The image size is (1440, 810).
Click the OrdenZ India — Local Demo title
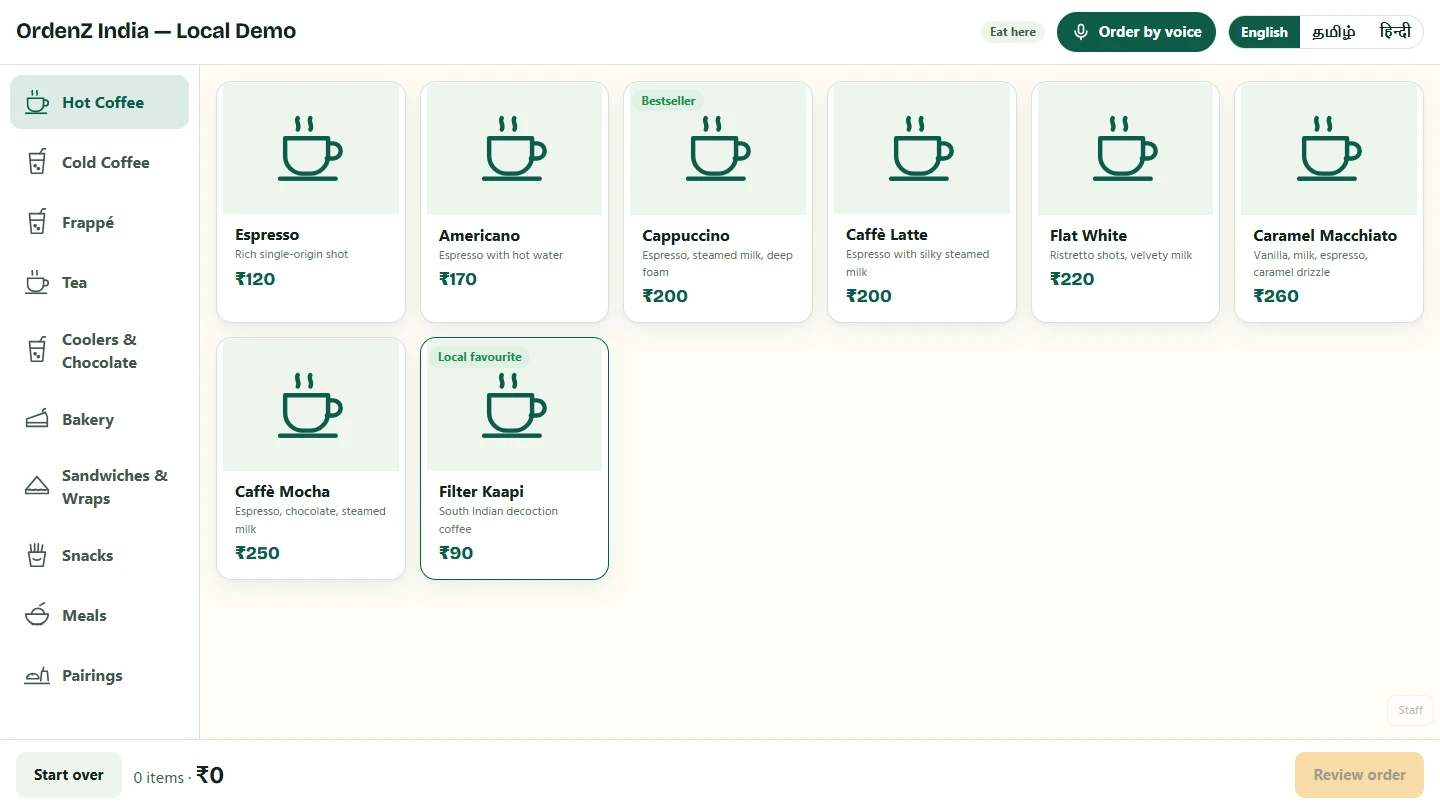(x=156, y=31)
